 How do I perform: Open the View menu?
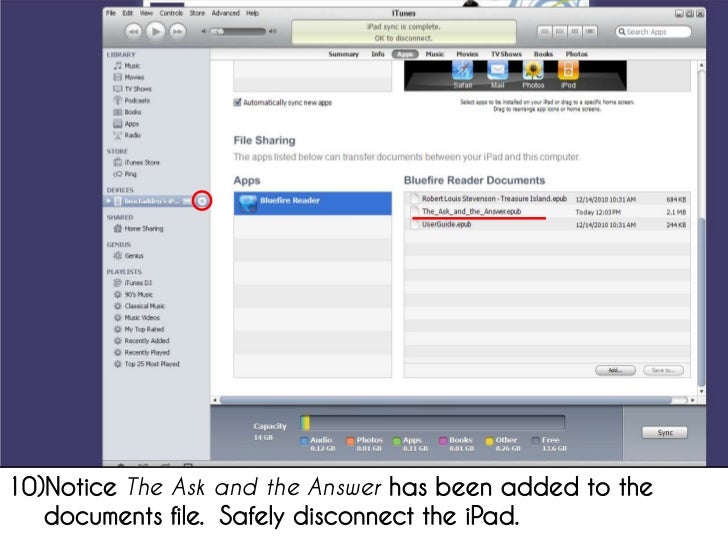146,13
